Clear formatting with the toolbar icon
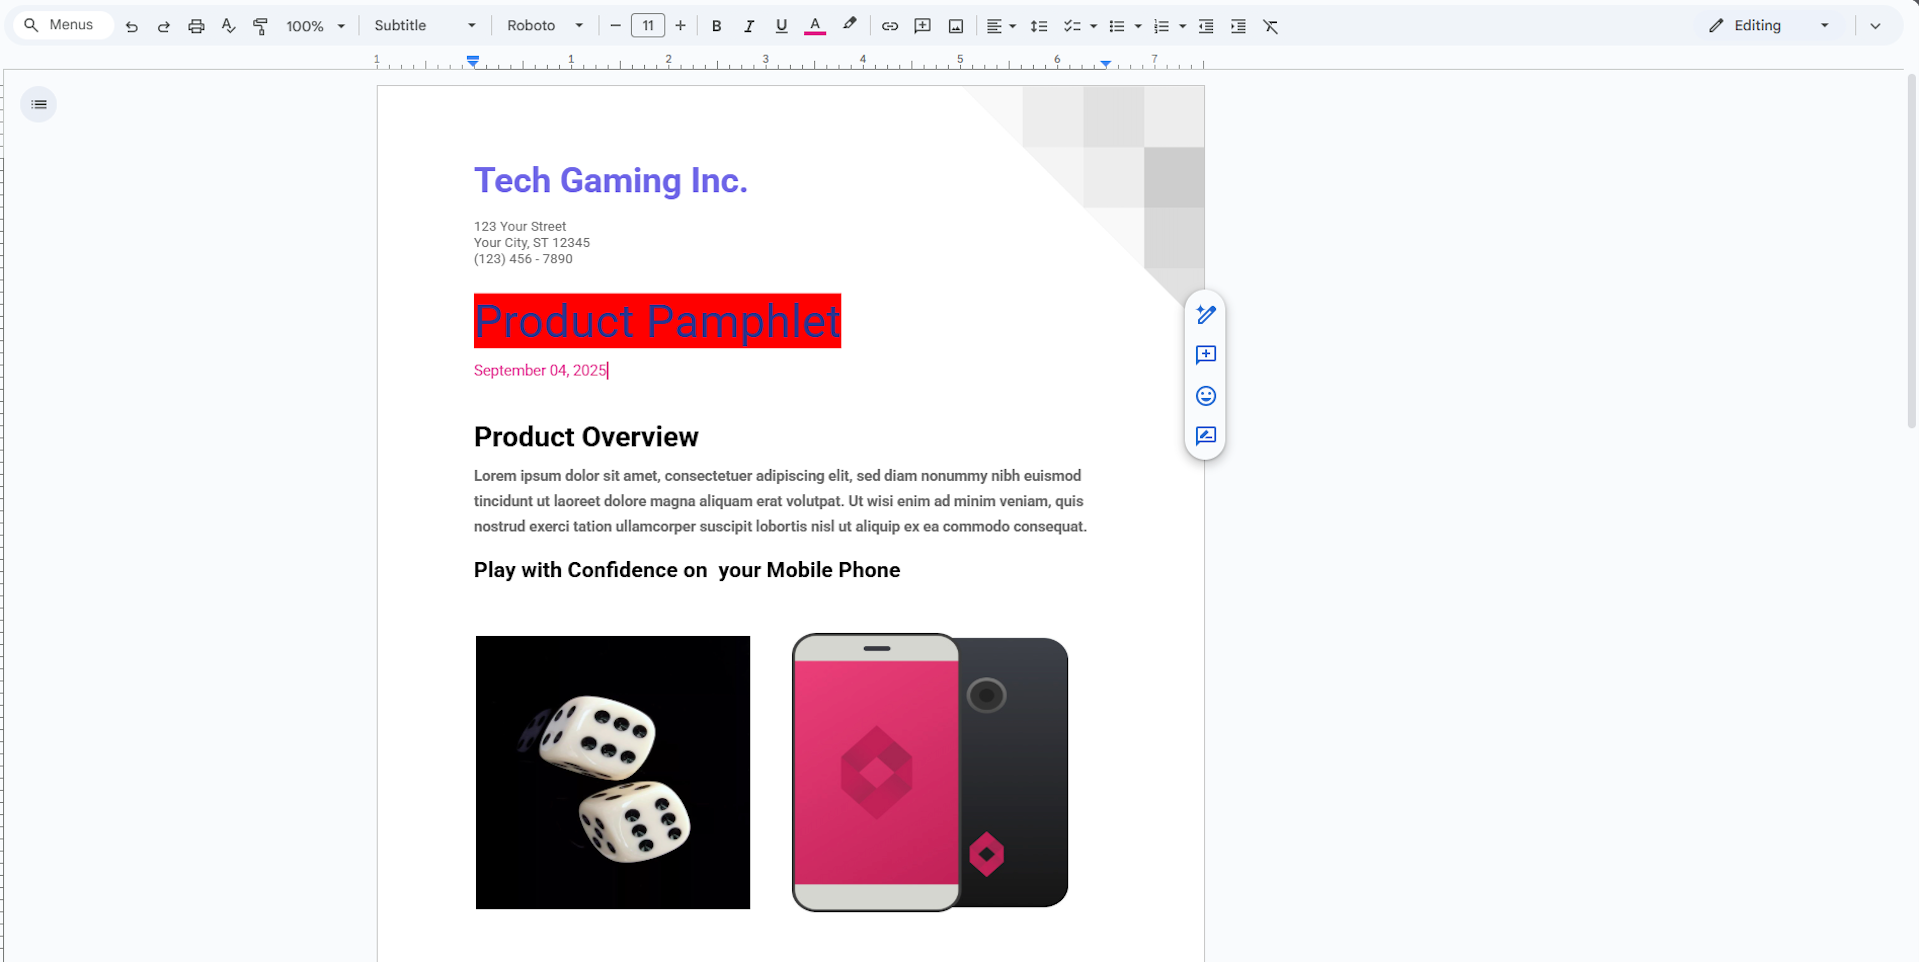The height and width of the screenshot is (962, 1919). (1271, 26)
